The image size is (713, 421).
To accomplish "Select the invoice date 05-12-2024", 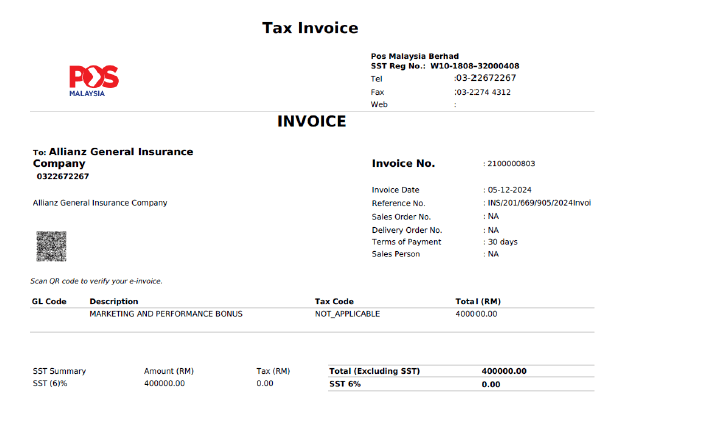I will pos(509,190).
